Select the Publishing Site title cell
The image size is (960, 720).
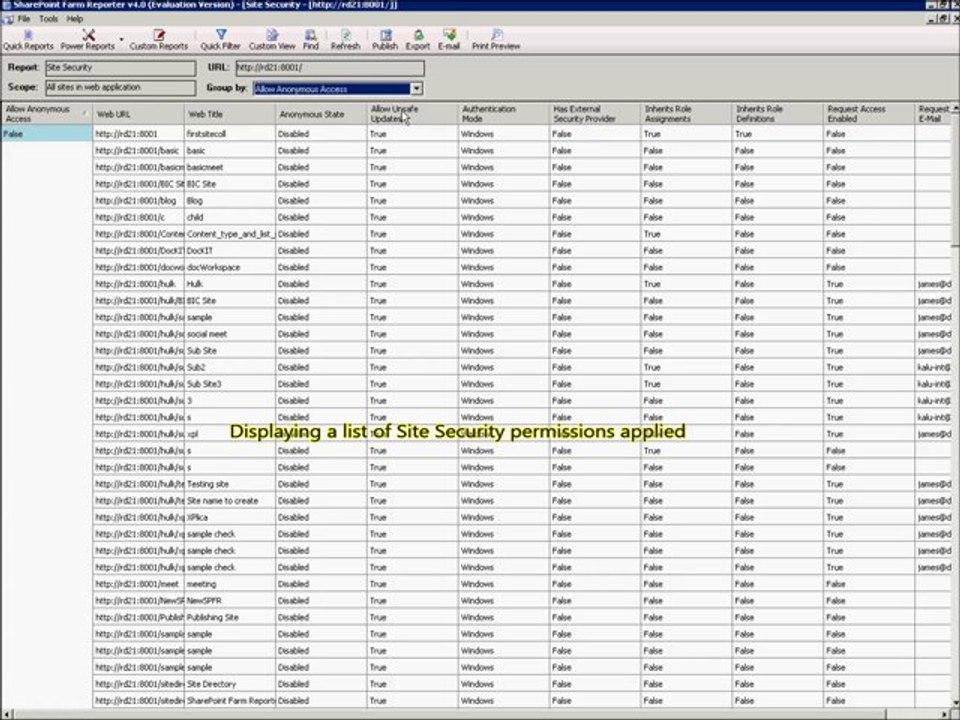tap(230, 618)
